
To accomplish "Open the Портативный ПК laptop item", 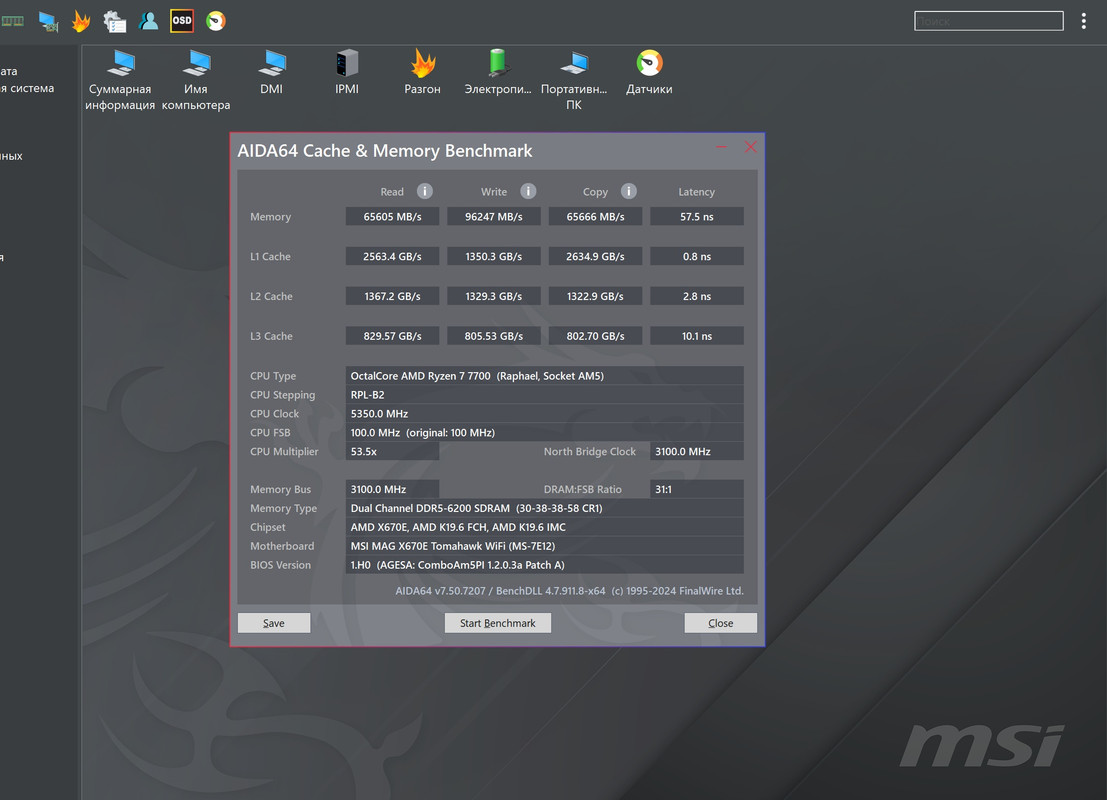I will (x=574, y=80).
